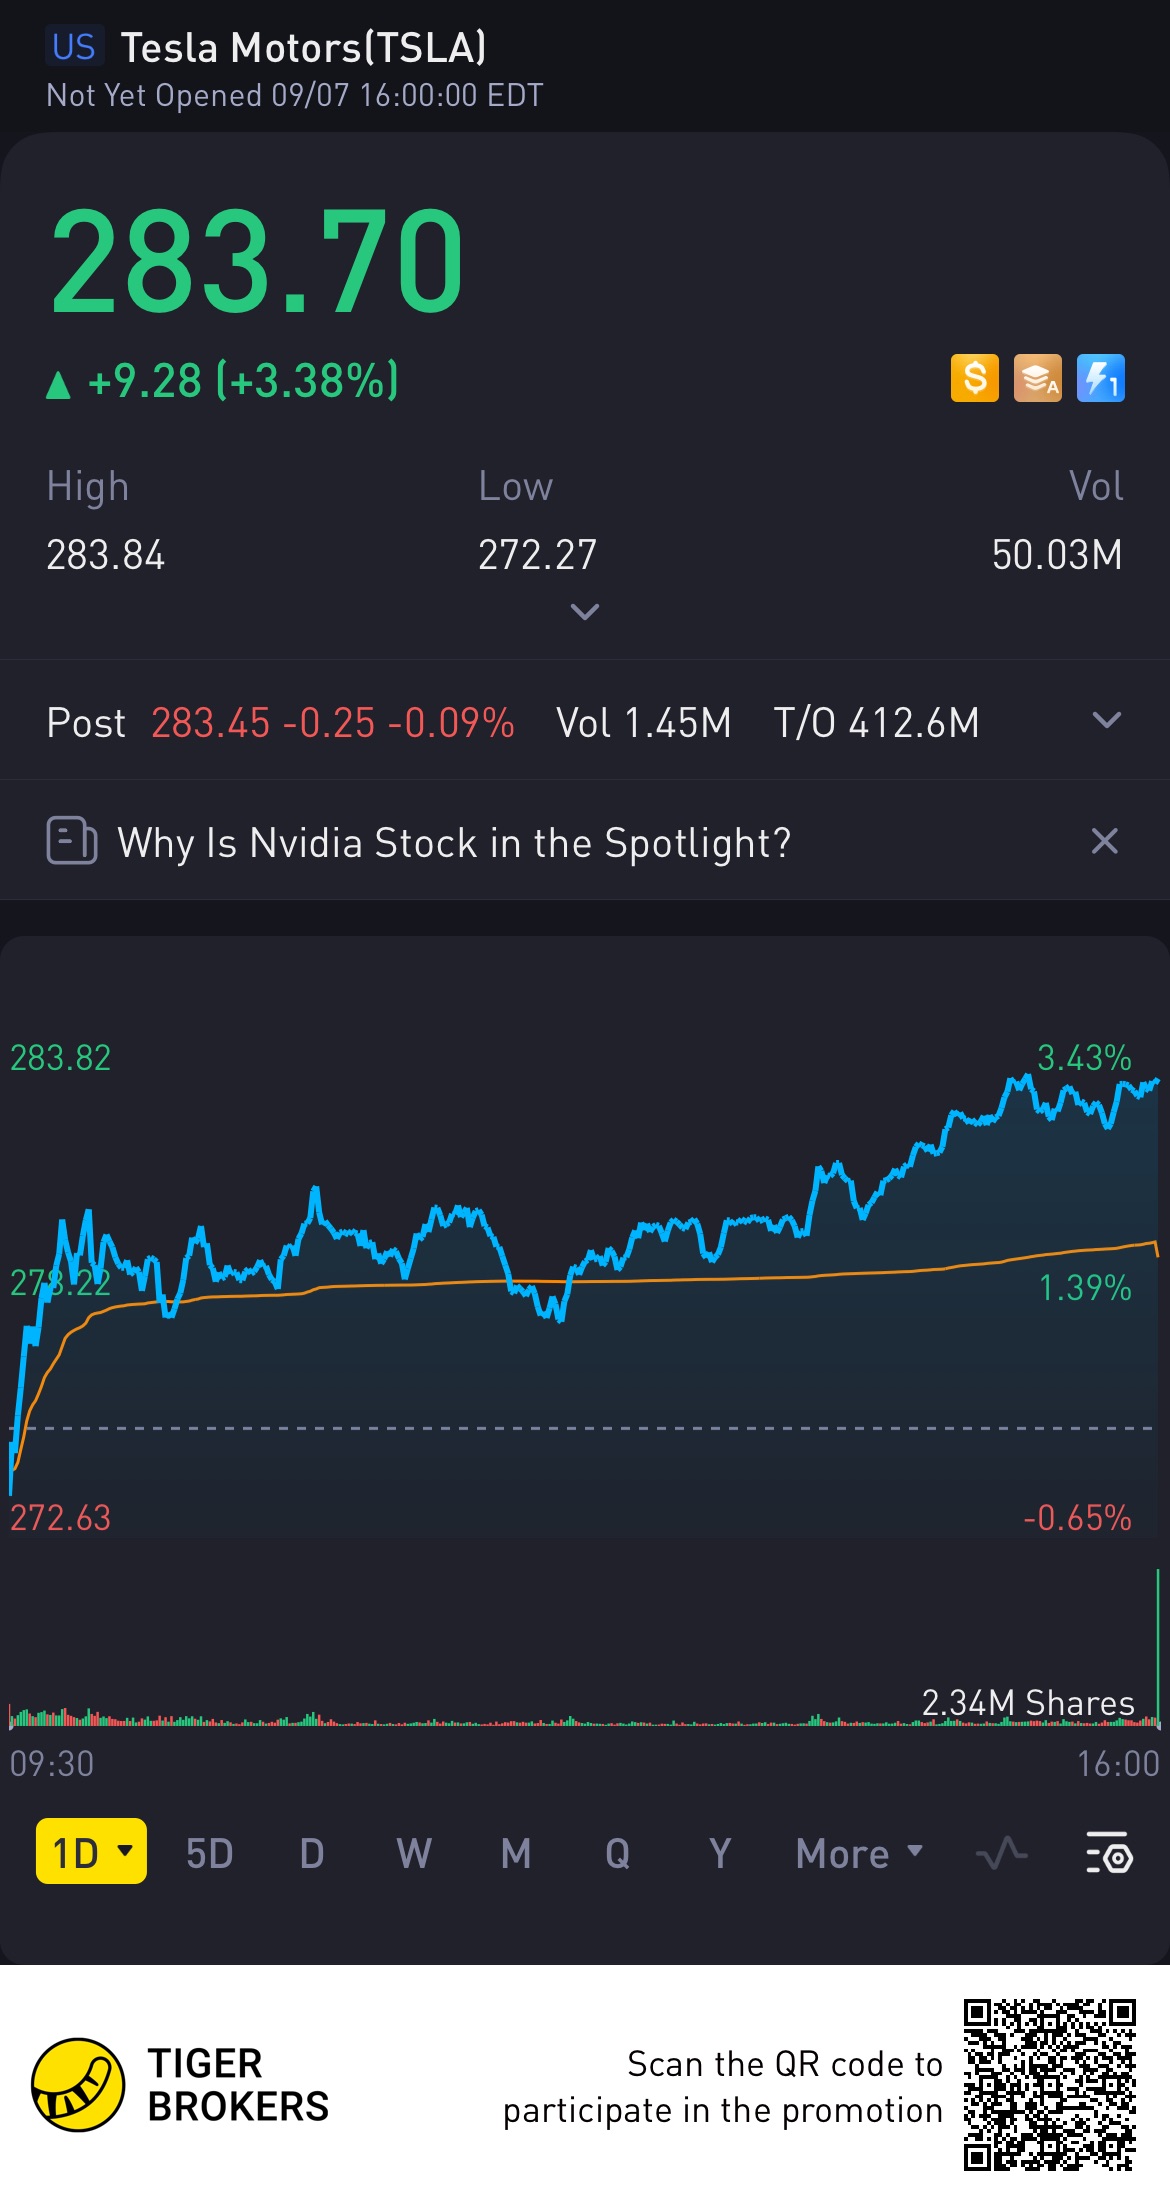Open chart settings icon beside timeframes
1170x2205 pixels.
[1108, 1853]
